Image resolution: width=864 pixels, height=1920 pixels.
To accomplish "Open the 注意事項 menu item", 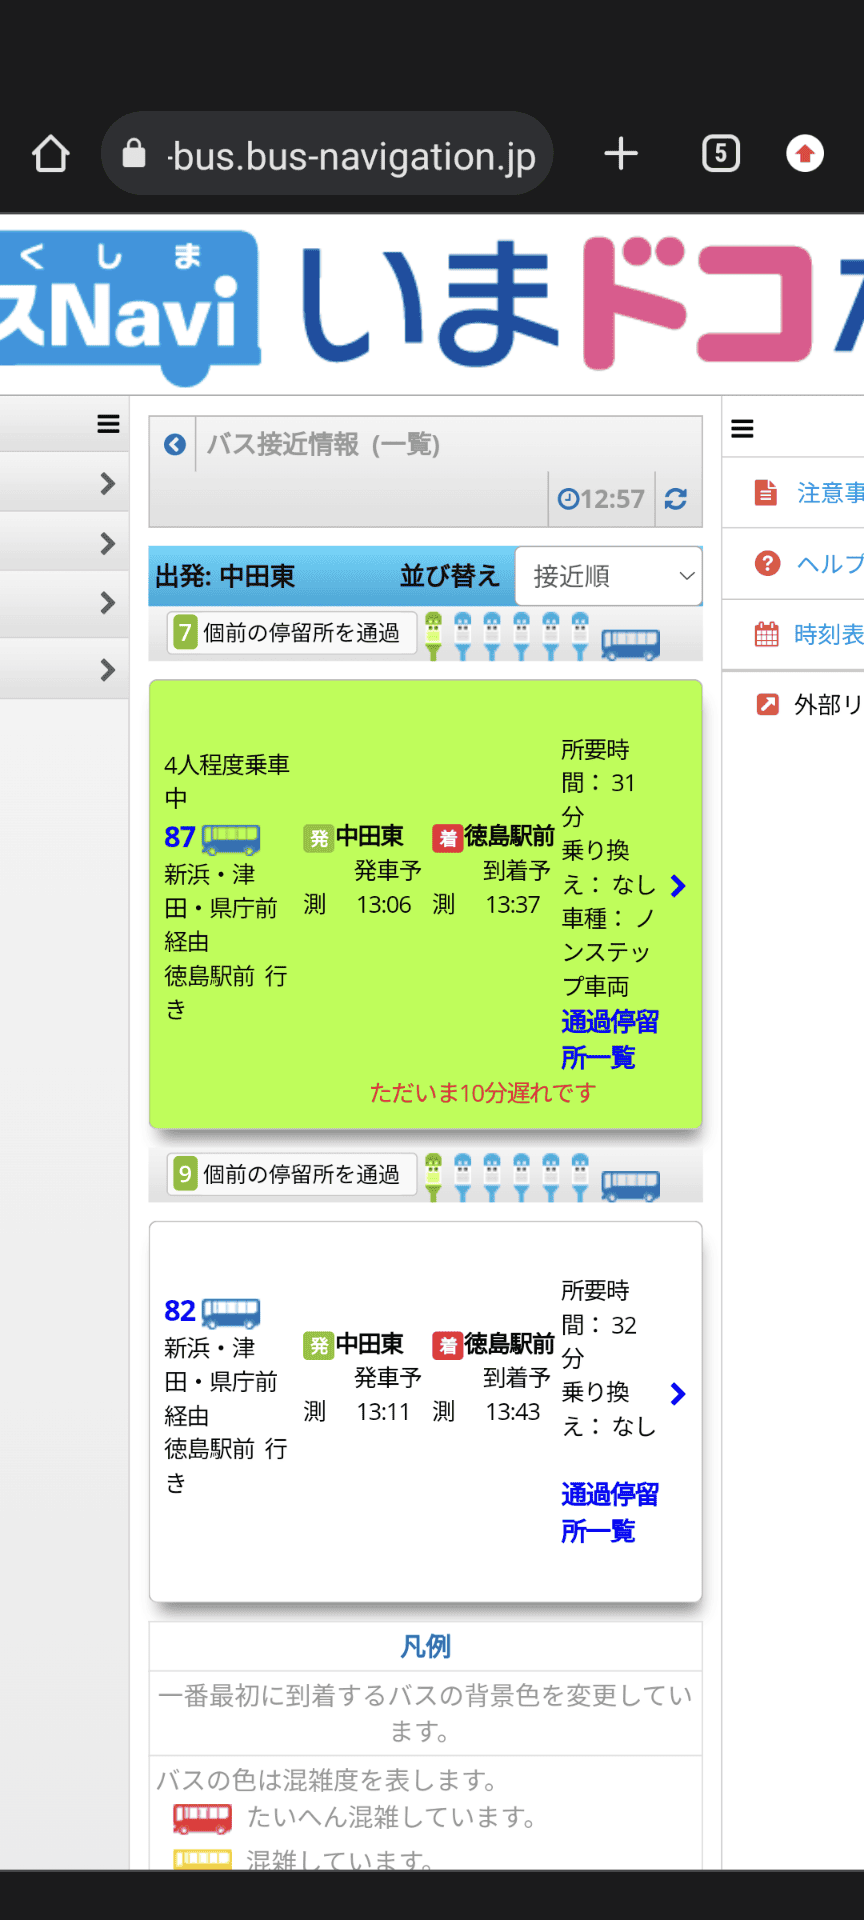I will (828, 493).
